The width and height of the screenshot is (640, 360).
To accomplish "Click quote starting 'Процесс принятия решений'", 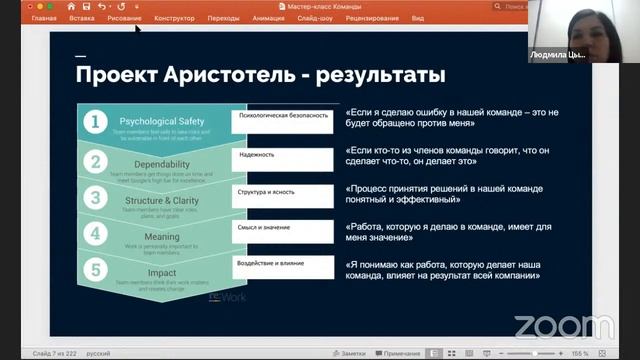I will (x=444, y=194).
